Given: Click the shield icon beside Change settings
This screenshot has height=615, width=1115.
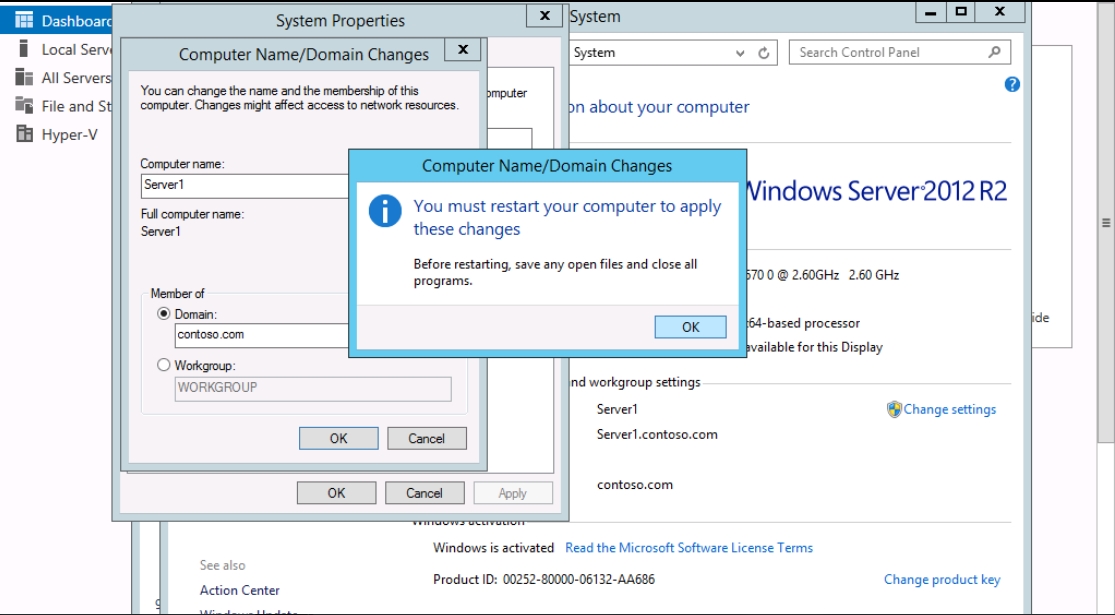Looking at the screenshot, I should [x=895, y=410].
